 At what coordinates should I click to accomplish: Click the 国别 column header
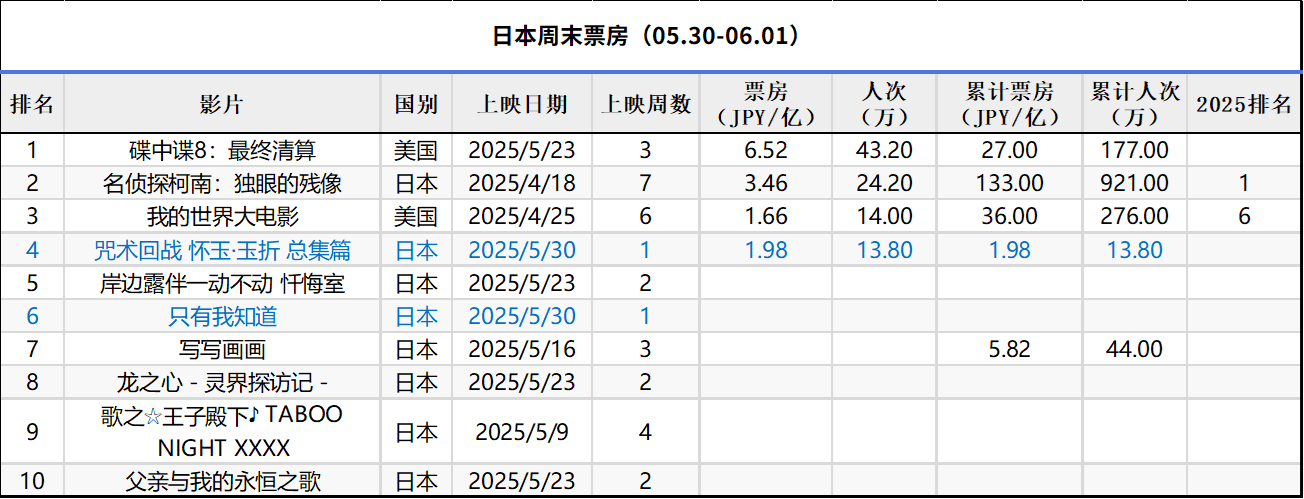tap(416, 104)
